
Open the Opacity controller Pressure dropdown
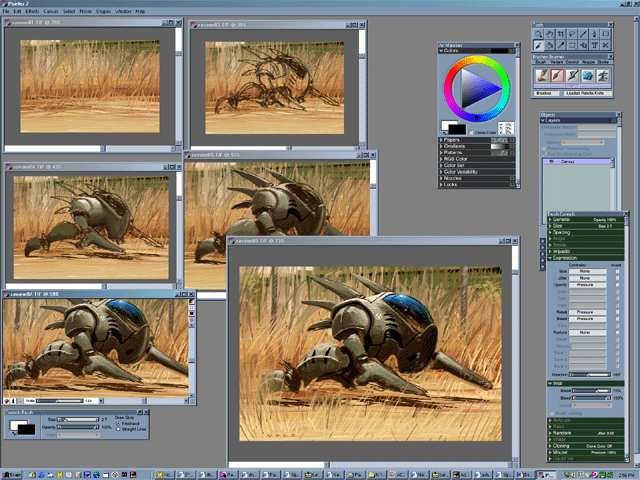click(x=587, y=285)
